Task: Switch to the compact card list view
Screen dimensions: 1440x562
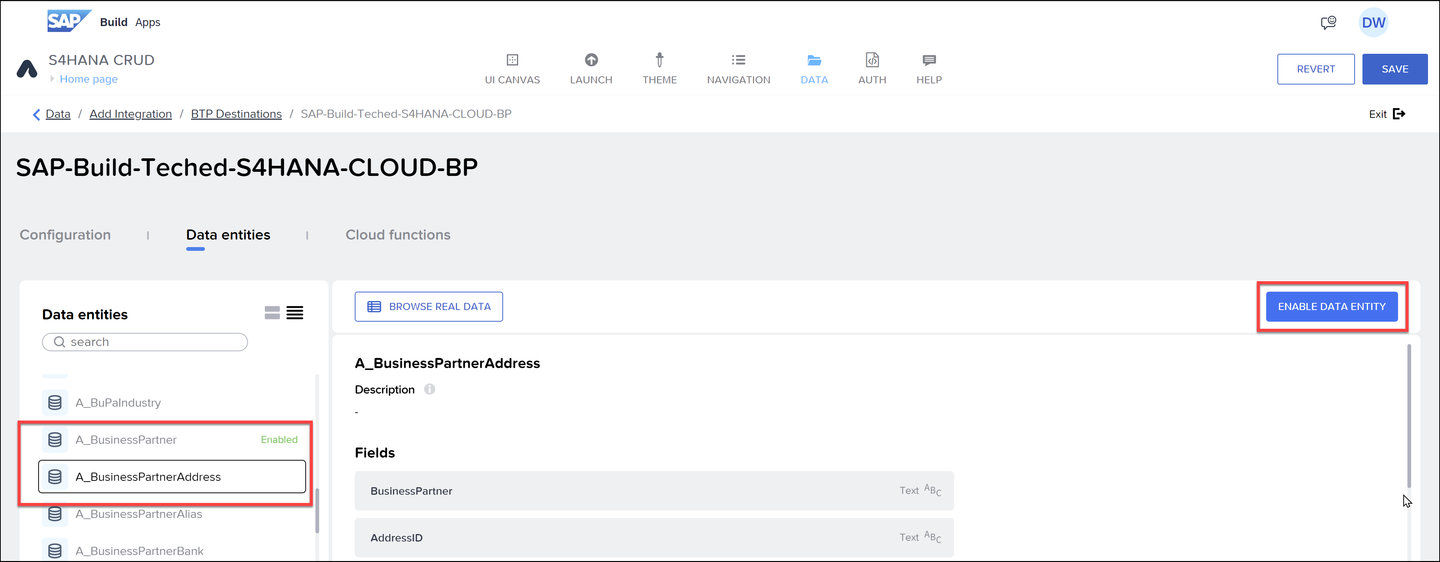Action: pyautogui.click(x=272, y=313)
